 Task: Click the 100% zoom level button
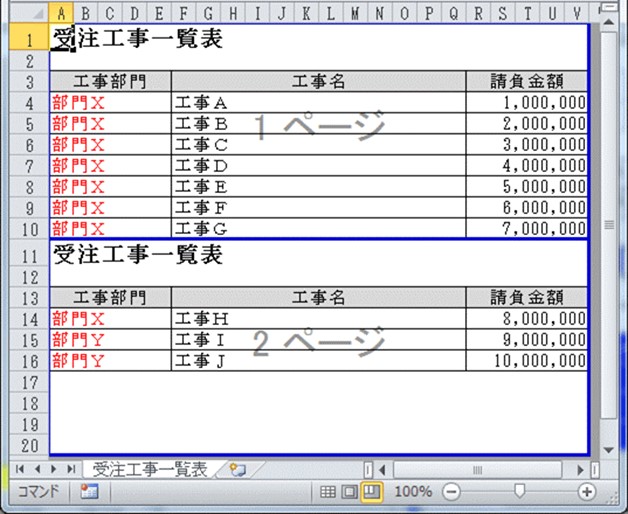click(x=412, y=492)
